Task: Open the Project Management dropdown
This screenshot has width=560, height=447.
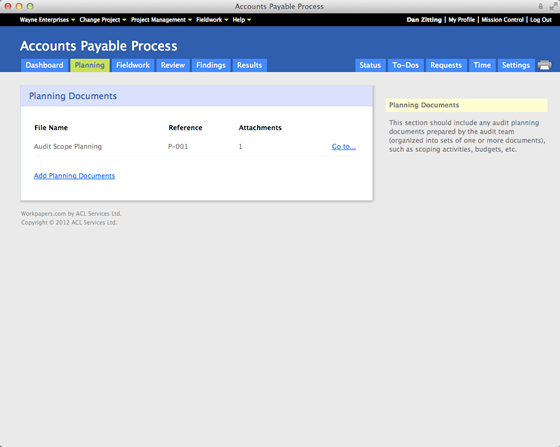Action: (161, 20)
